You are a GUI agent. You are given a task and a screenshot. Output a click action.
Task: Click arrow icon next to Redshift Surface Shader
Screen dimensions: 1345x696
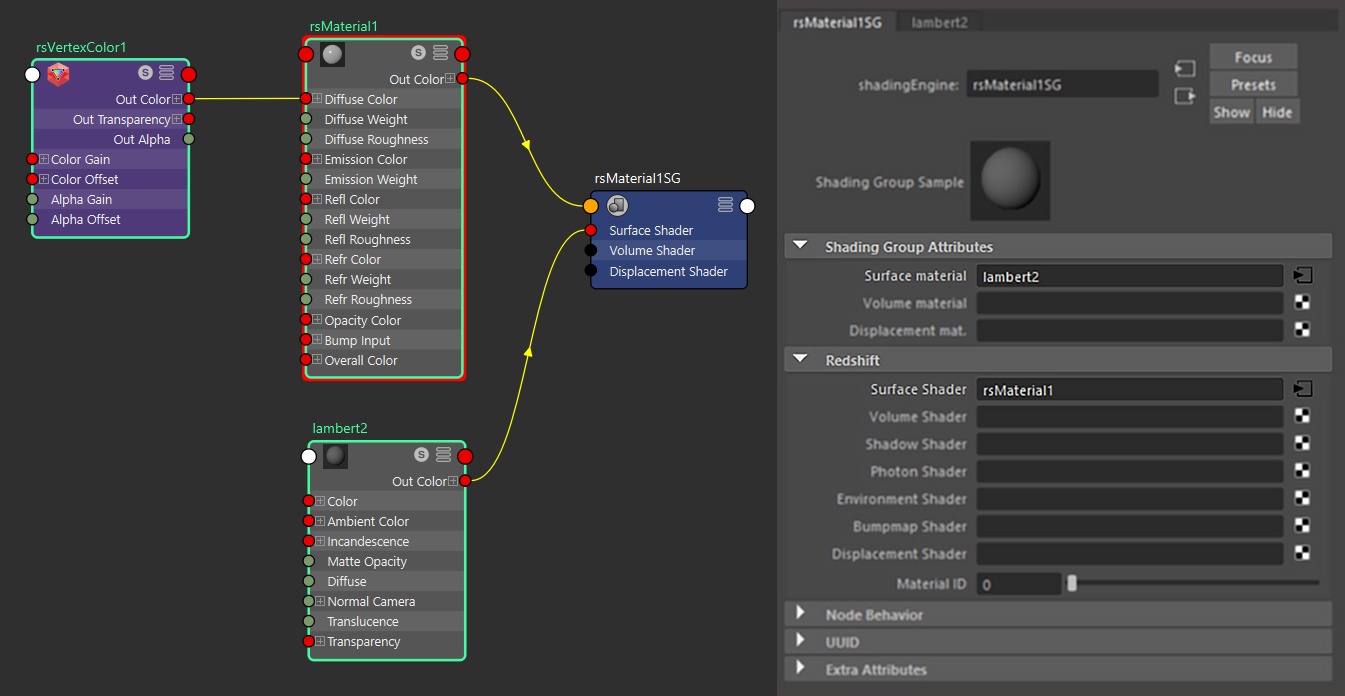tap(1302, 389)
